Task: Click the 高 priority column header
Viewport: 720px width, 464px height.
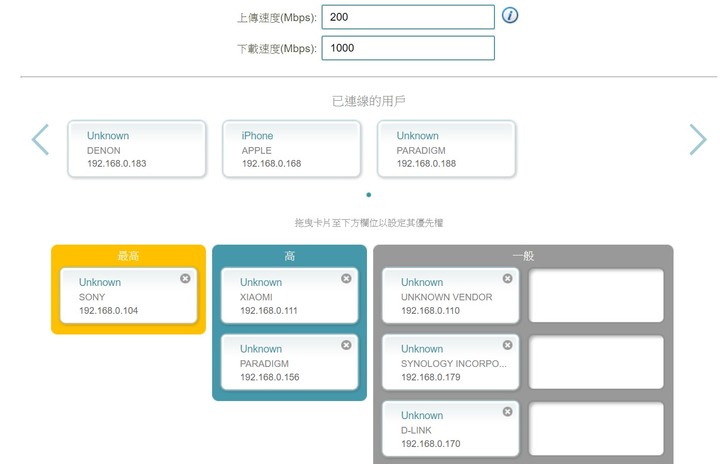Action: (290, 256)
